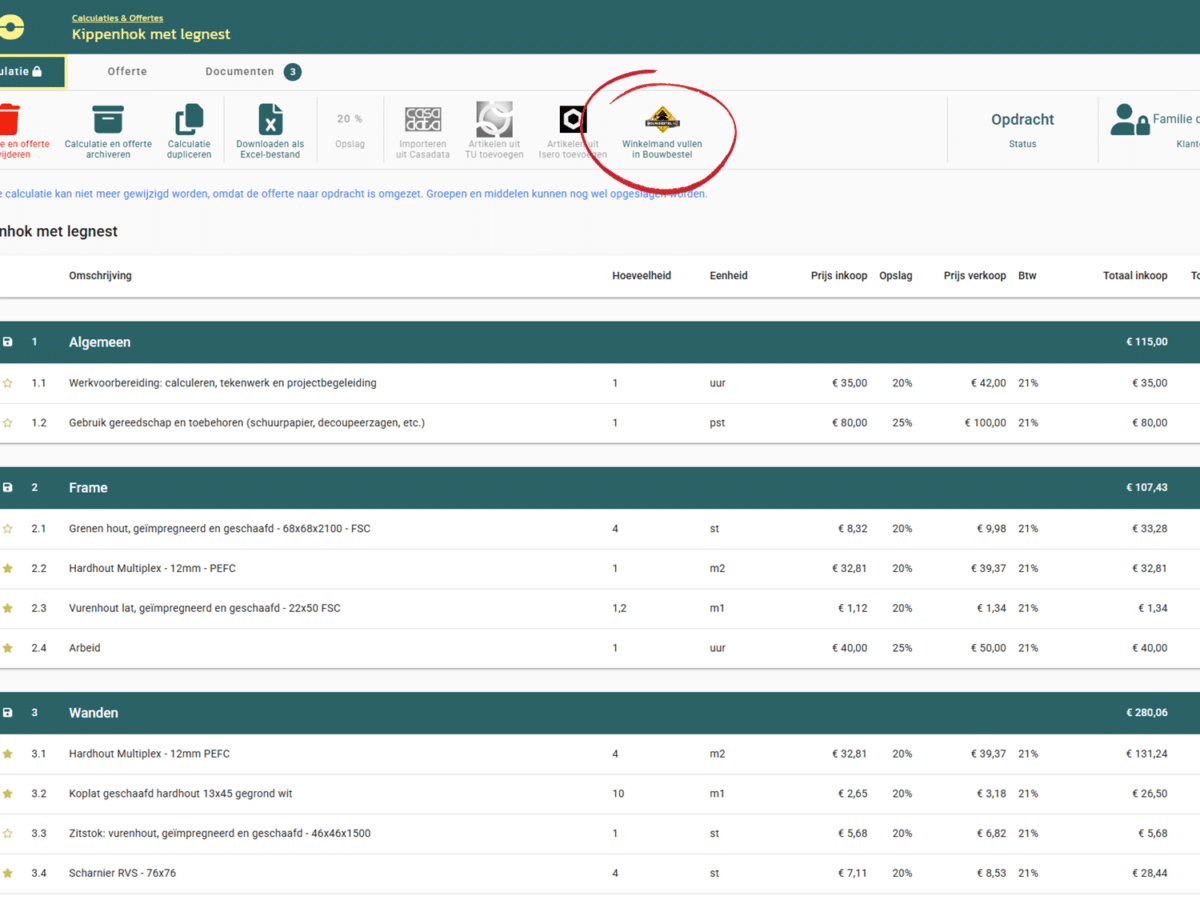The height and width of the screenshot is (900, 1200).
Task: Click Koplat geschaafd hardhout description
Action: coord(181,793)
